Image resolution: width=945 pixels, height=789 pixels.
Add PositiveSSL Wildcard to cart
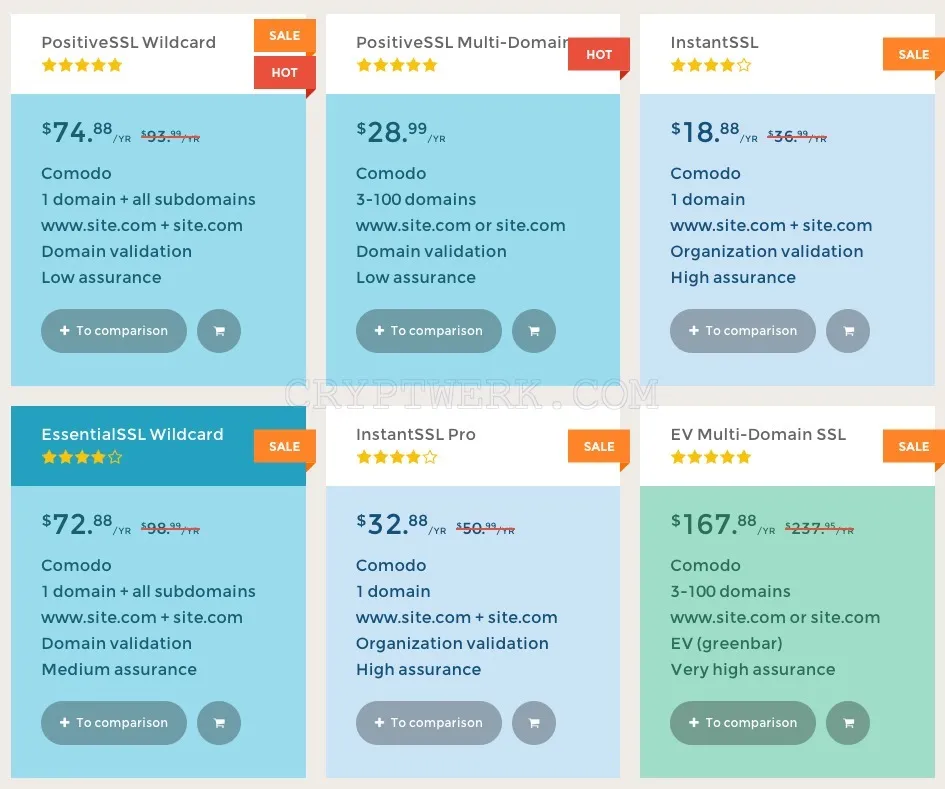219,331
